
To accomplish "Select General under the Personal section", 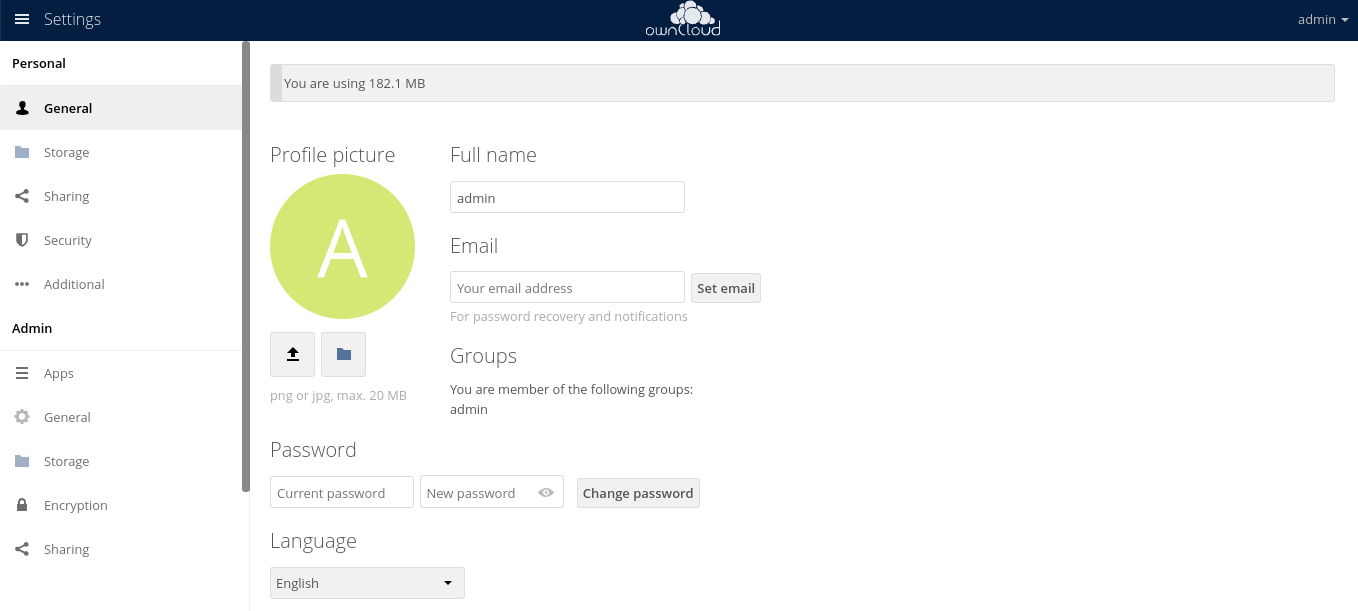I will coord(67,108).
